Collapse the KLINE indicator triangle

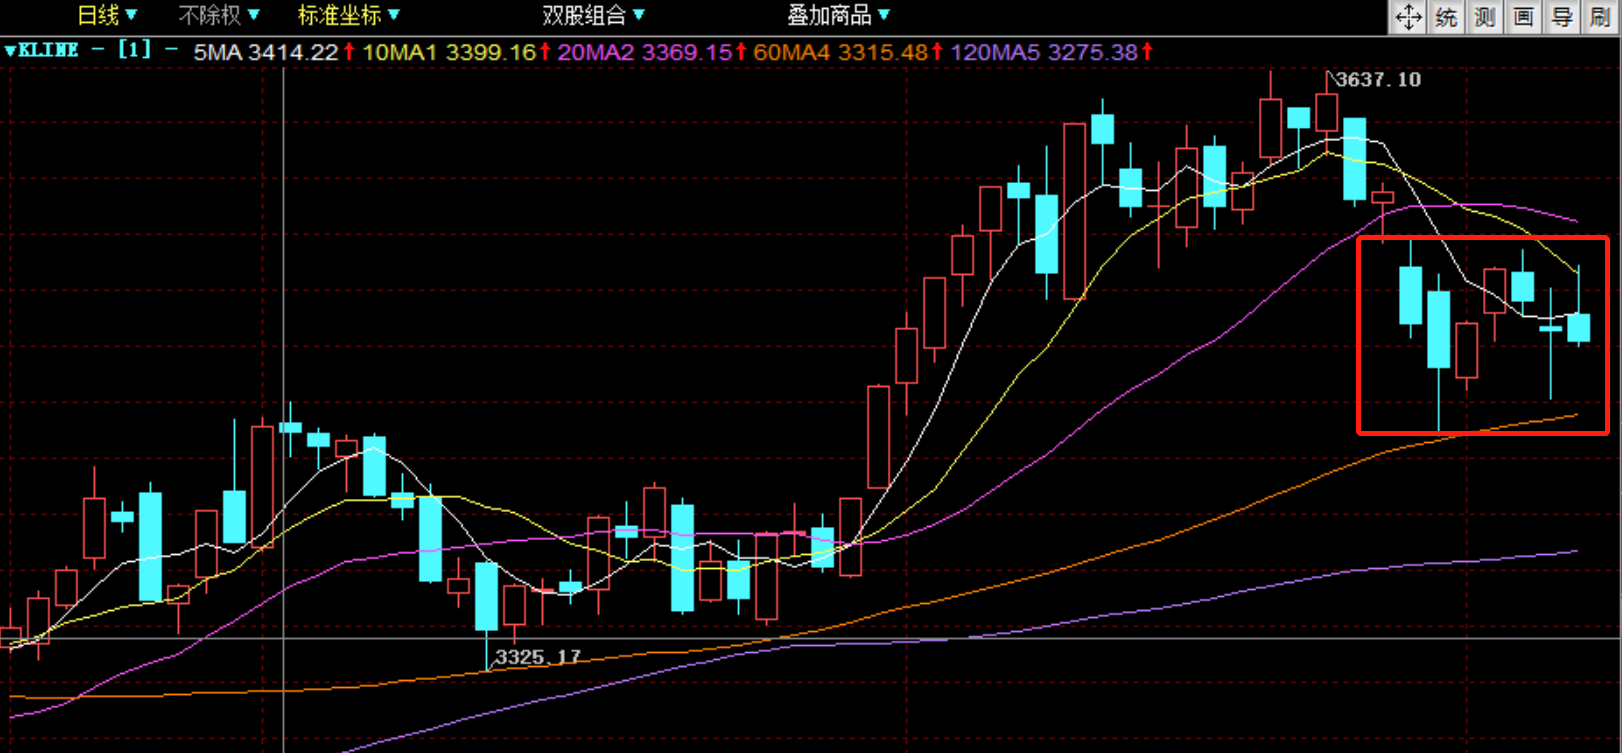pyautogui.click(x=10, y=50)
